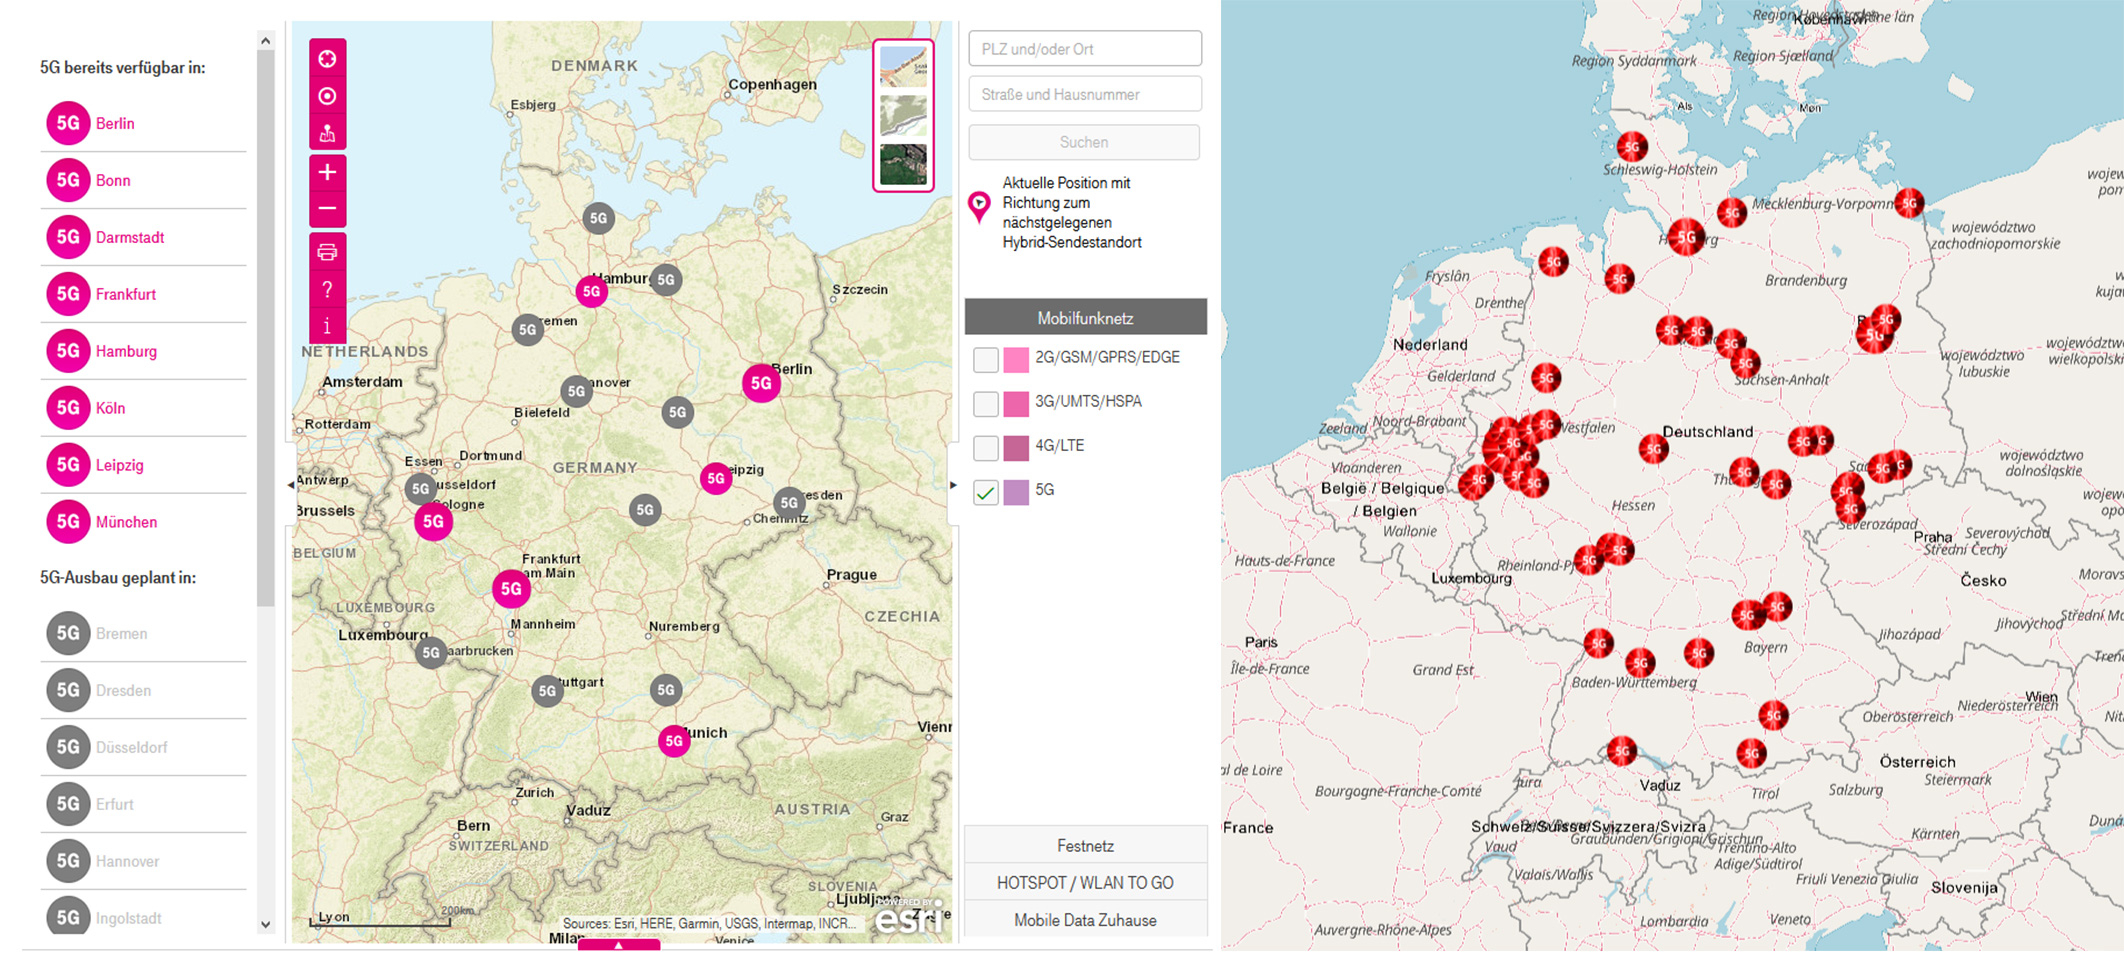Viewport: 2124px width, 962px height.
Task: Click the gray 5G marker at Bremen on the map
Action: pos(528,330)
